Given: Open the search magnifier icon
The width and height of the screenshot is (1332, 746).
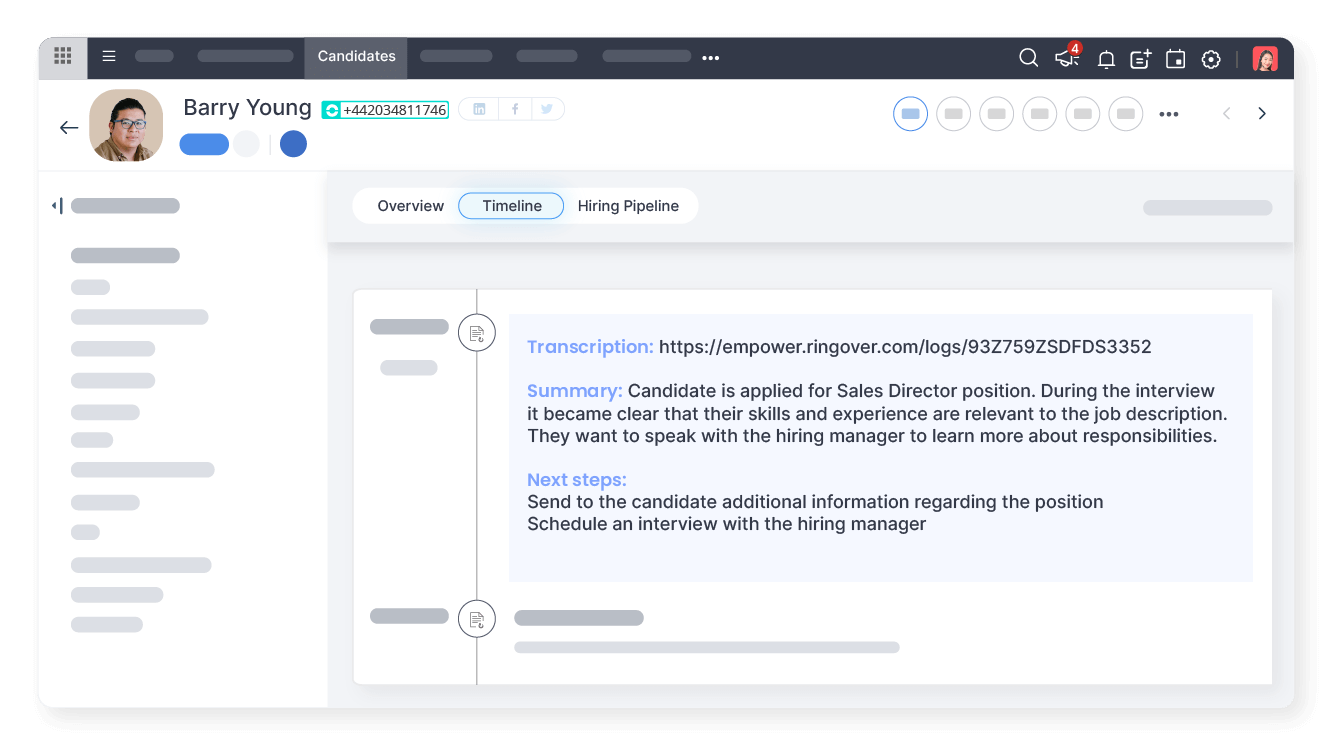Looking at the screenshot, I should (1028, 58).
